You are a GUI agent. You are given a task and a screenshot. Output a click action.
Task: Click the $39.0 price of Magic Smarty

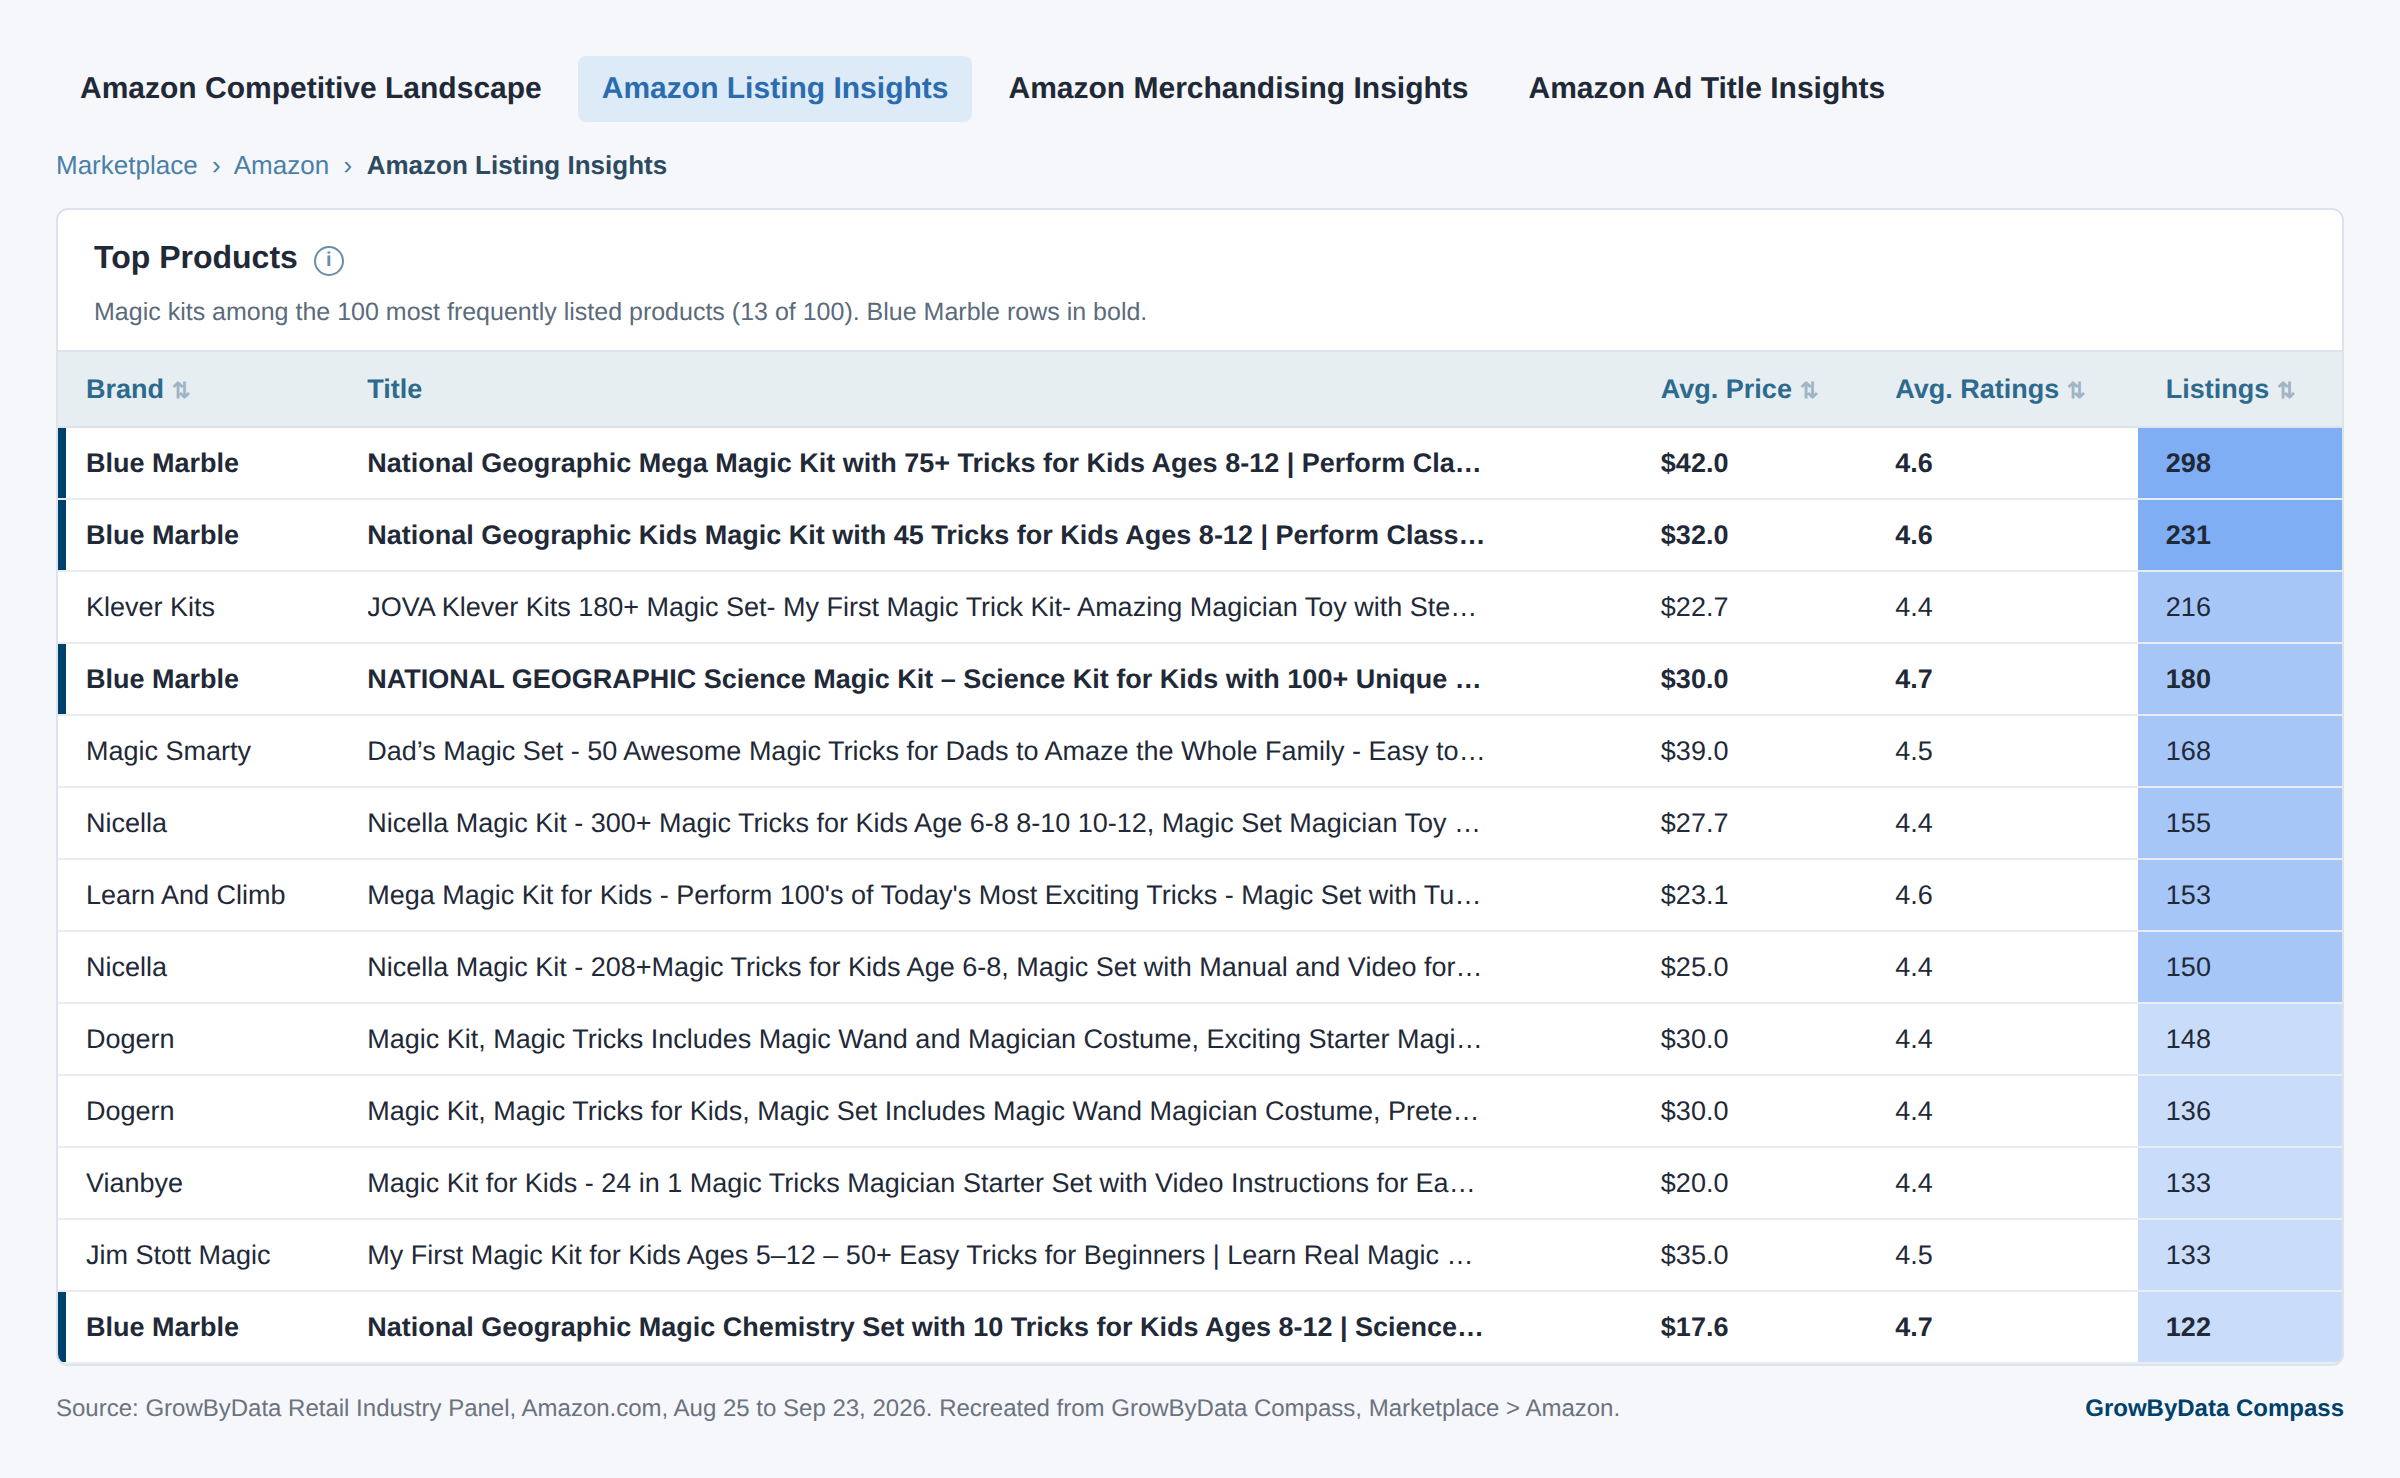[x=1694, y=751]
